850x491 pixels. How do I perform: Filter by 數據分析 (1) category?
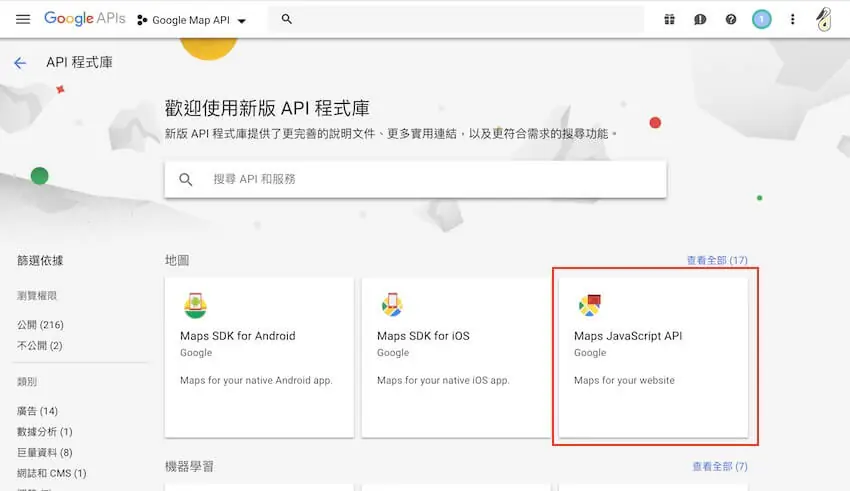44,431
